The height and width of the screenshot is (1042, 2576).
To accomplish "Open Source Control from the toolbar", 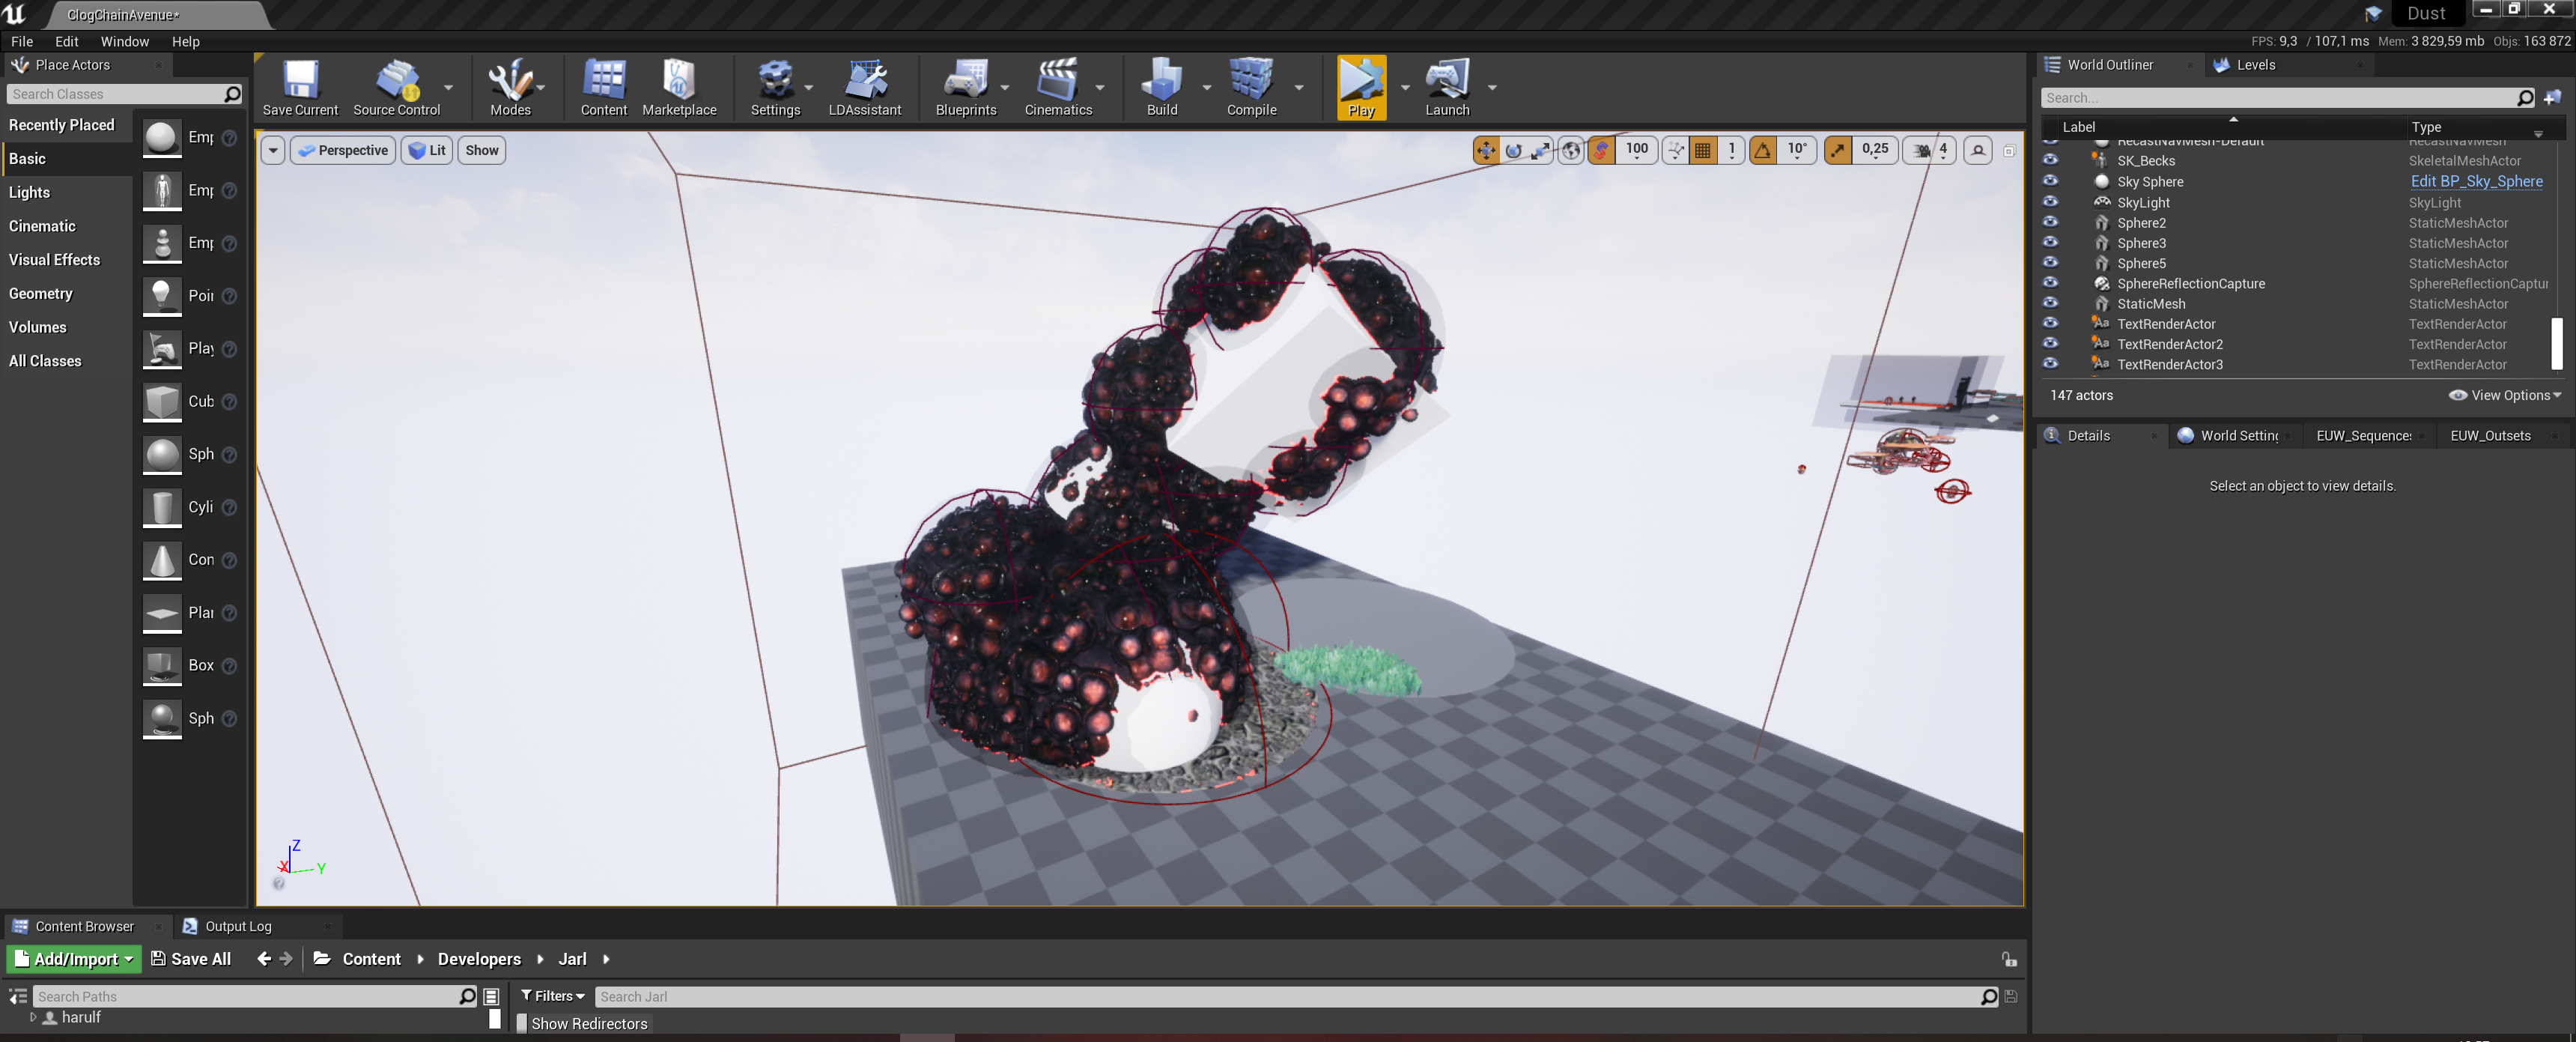I will click(x=396, y=88).
